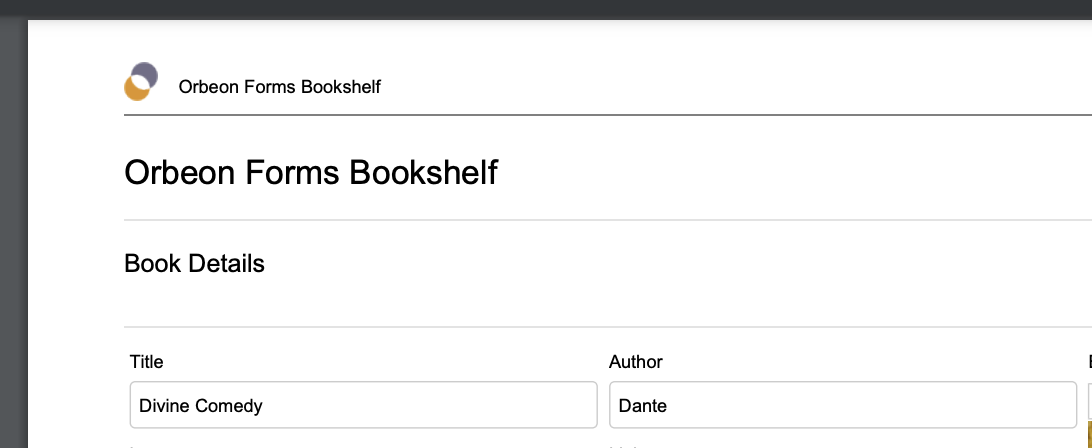Click the gold thumbnail at the right edge
1092x448 pixels.
[x=1090, y=434]
